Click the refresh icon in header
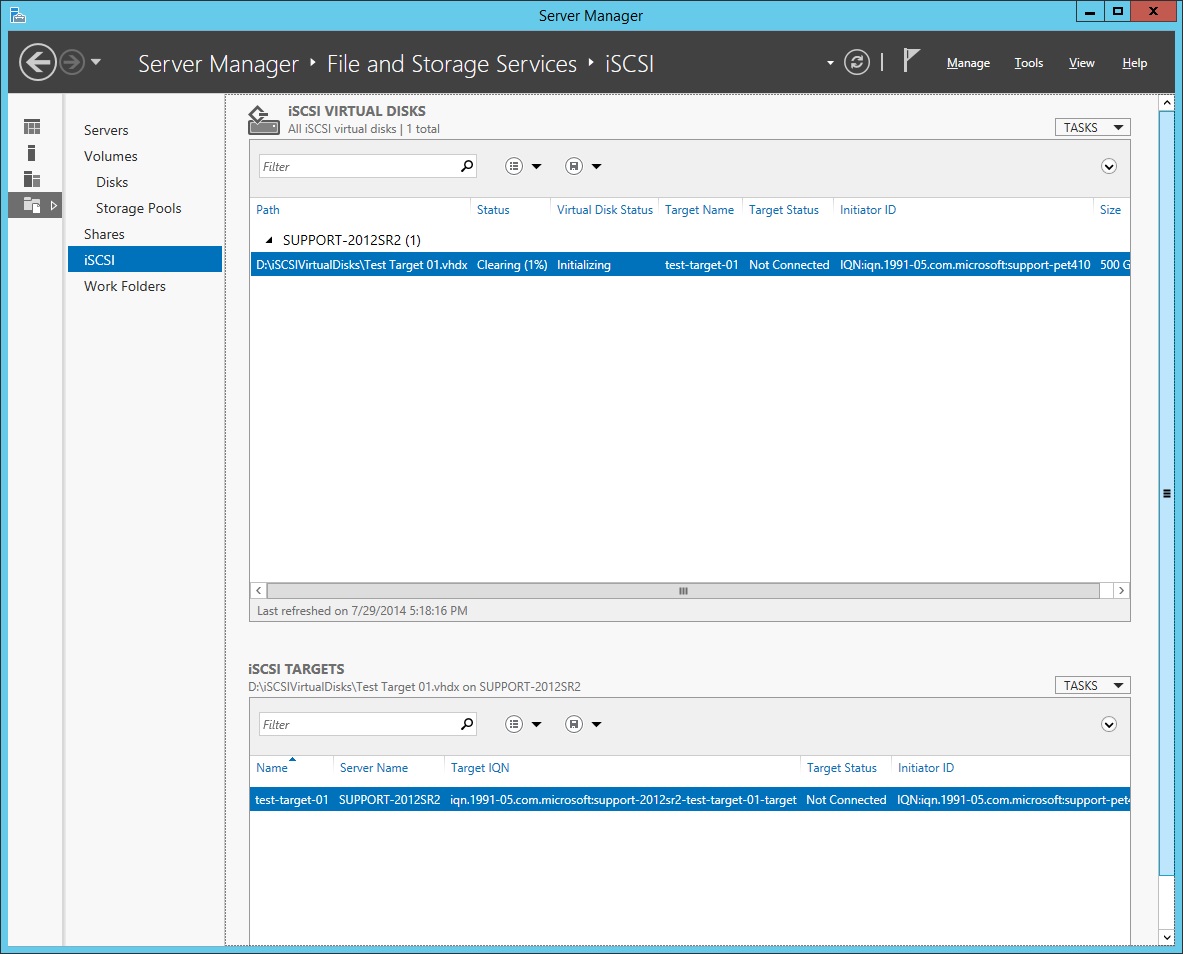 point(857,63)
